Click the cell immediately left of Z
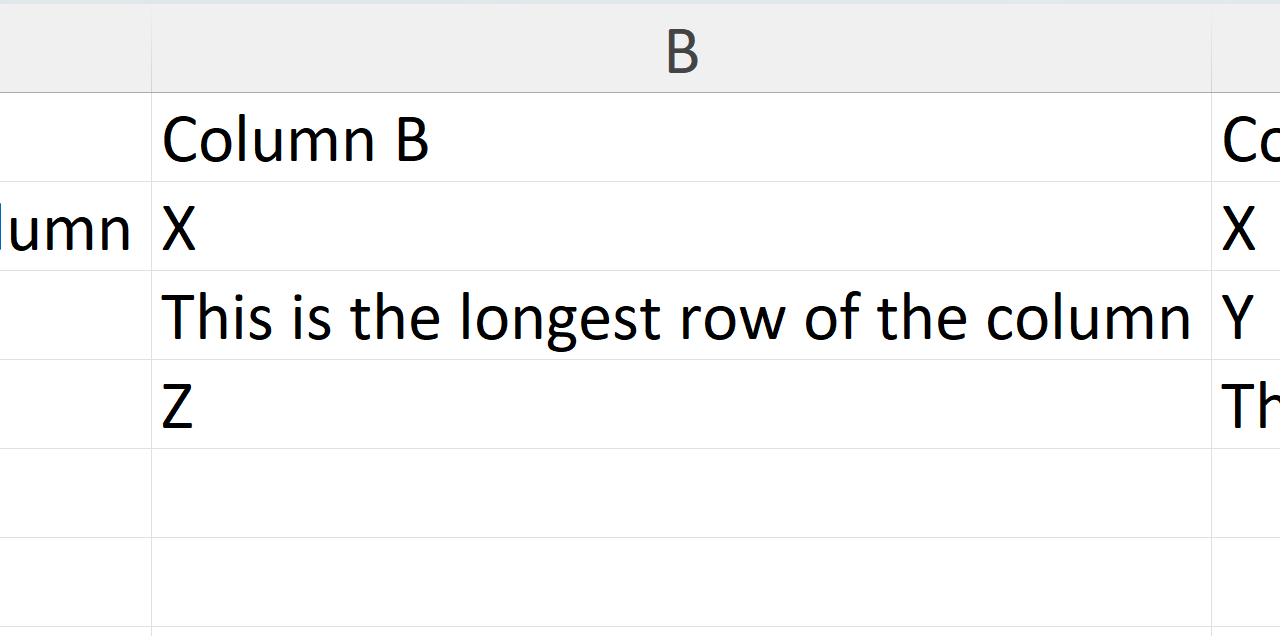This screenshot has width=1280, height=636. (75, 405)
